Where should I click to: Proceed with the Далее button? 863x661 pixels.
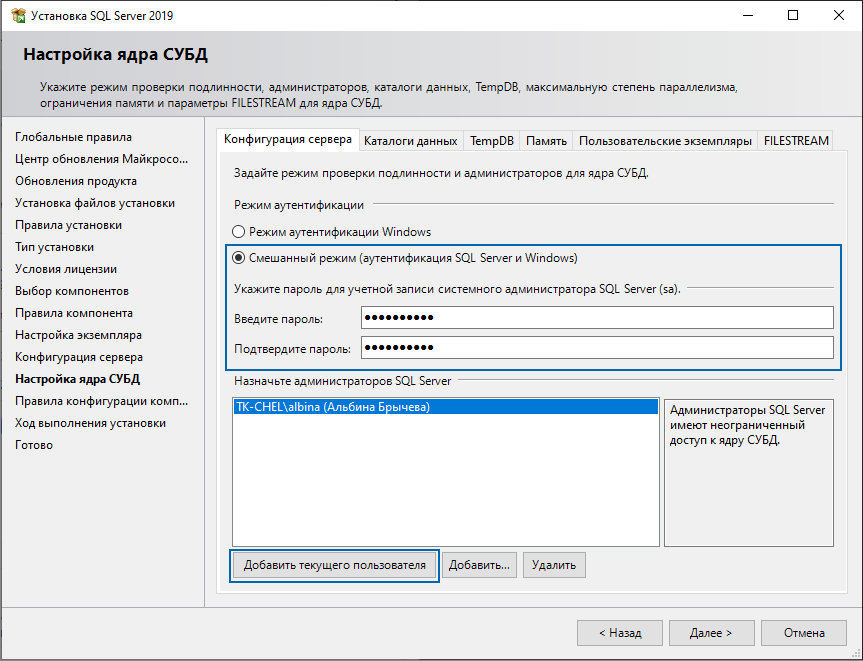711,633
